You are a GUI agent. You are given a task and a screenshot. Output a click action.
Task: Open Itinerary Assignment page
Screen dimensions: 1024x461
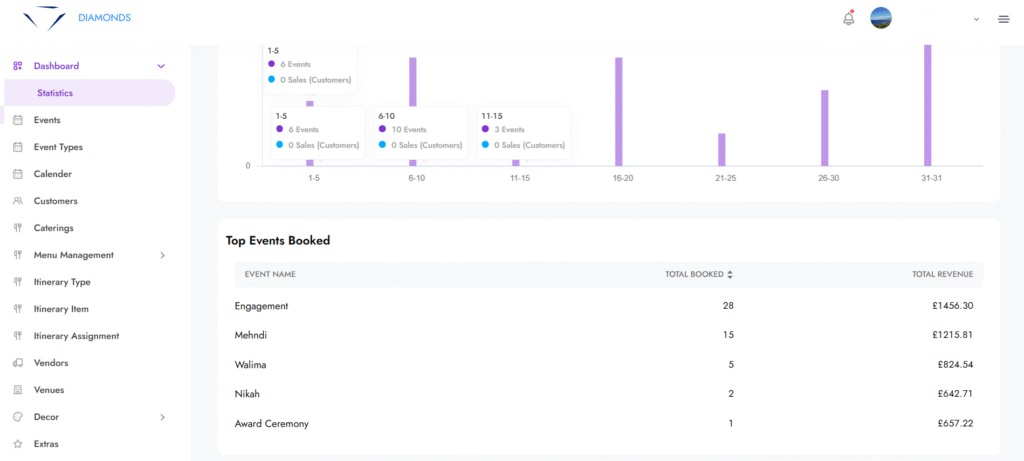click(76, 336)
